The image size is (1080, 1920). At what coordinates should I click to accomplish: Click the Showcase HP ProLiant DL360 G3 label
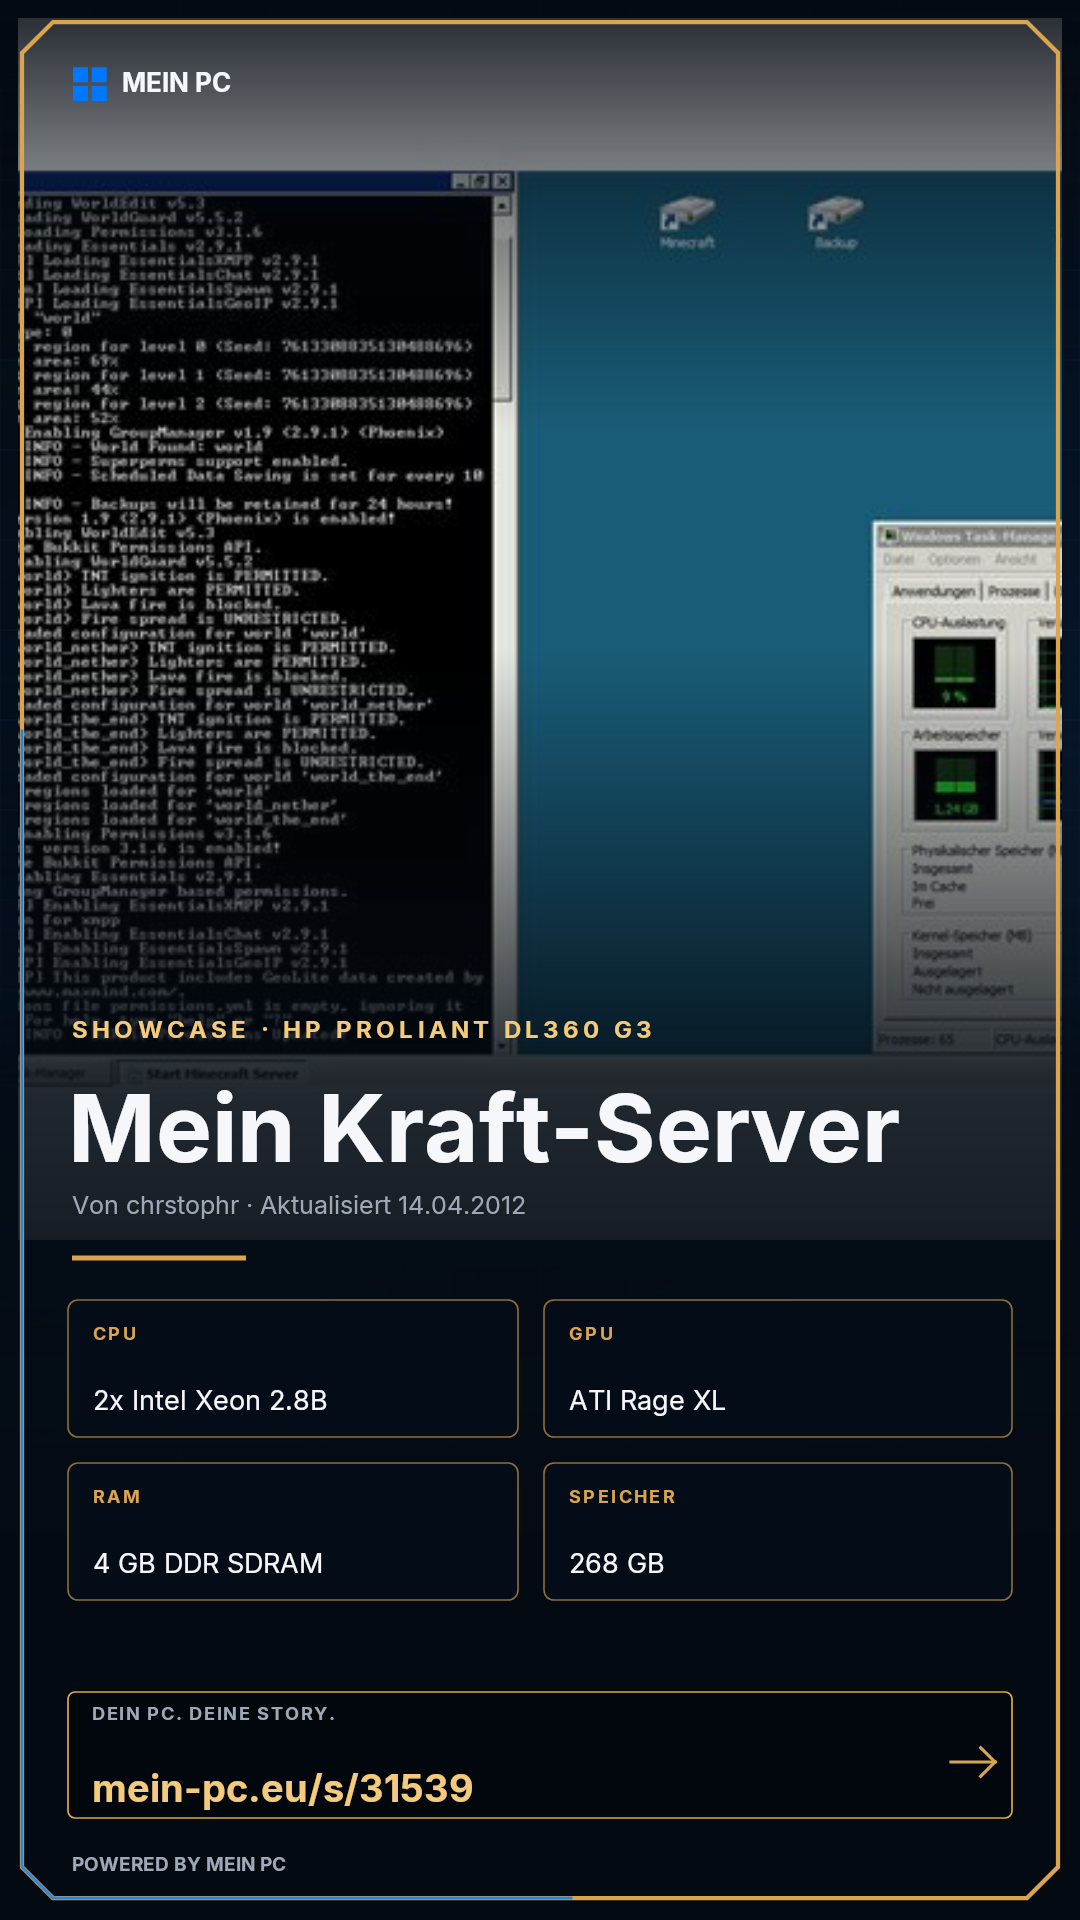(x=363, y=1030)
